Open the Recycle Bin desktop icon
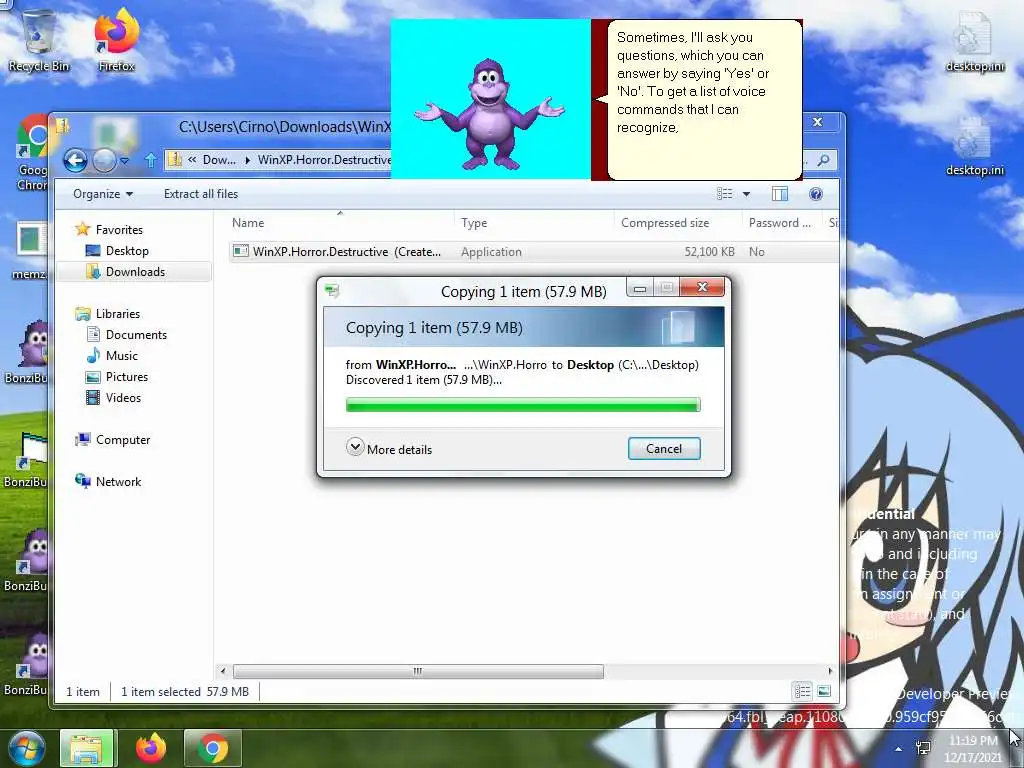 tap(38, 39)
